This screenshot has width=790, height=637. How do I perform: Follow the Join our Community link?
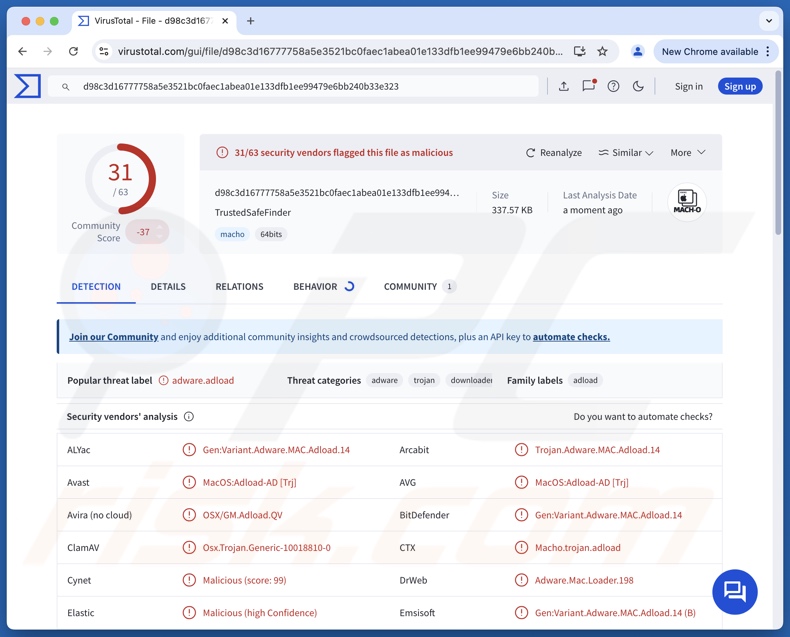113,337
